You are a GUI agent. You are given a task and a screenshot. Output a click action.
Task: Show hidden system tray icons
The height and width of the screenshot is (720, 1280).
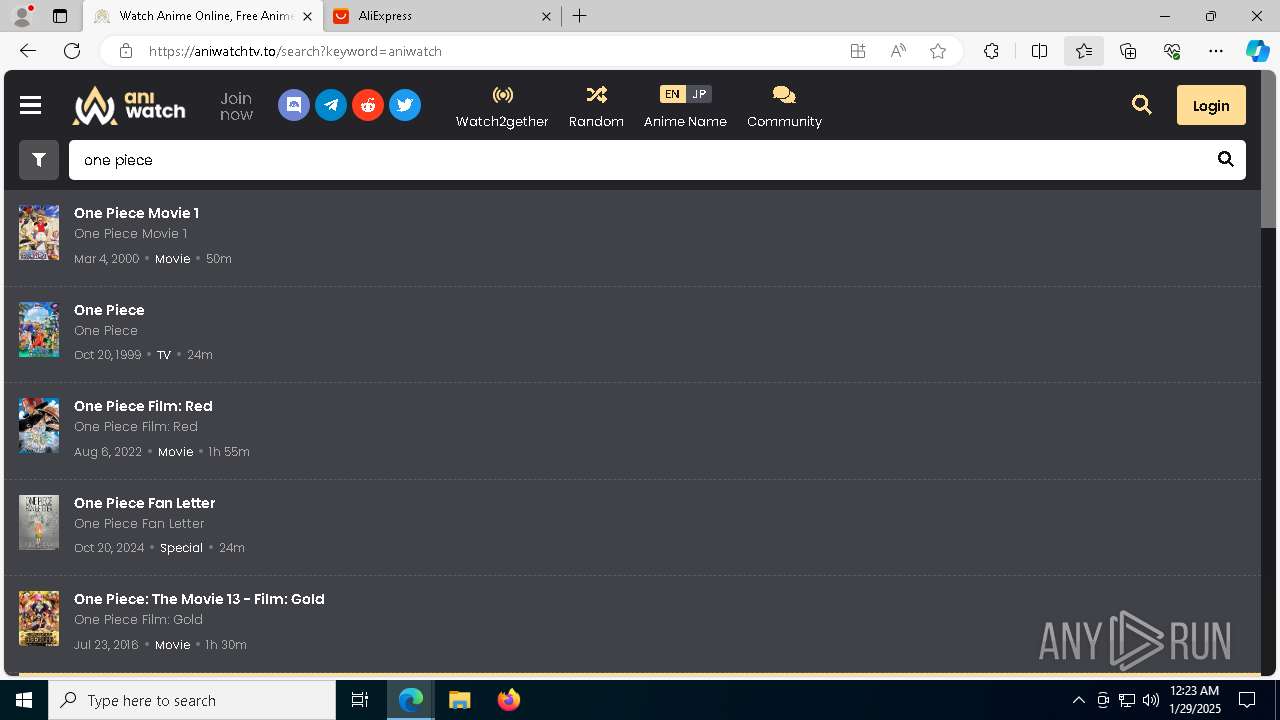click(1078, 700)
